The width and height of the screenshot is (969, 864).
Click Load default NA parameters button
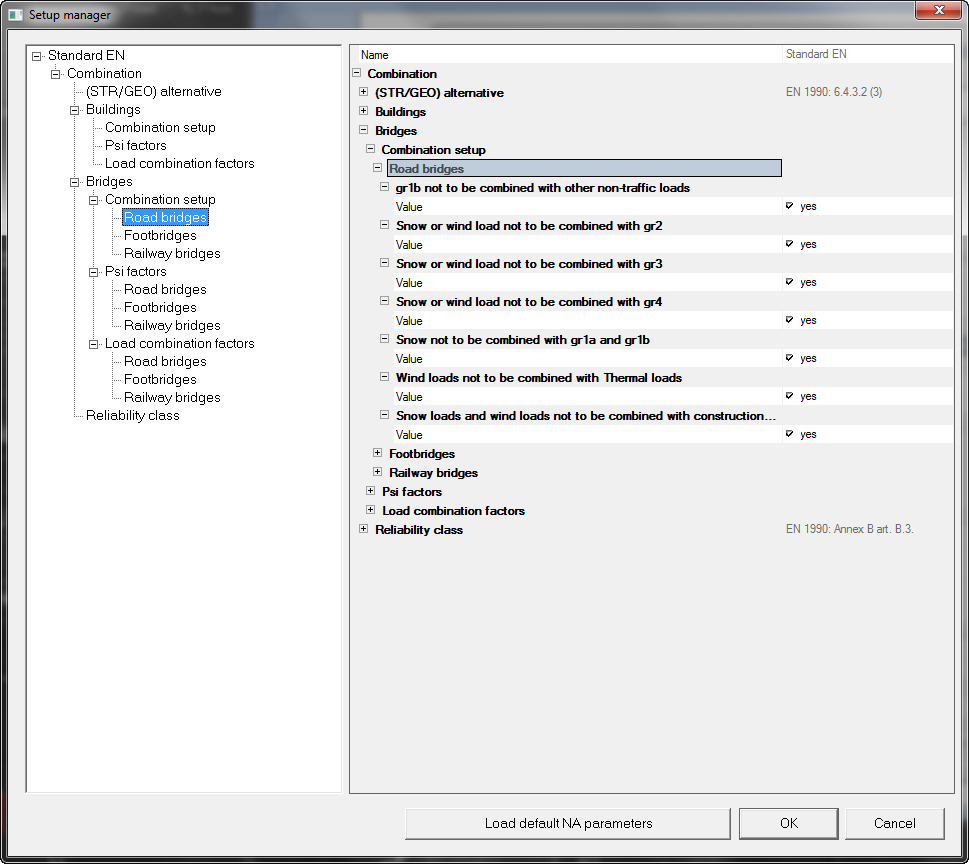click(568, 823)
